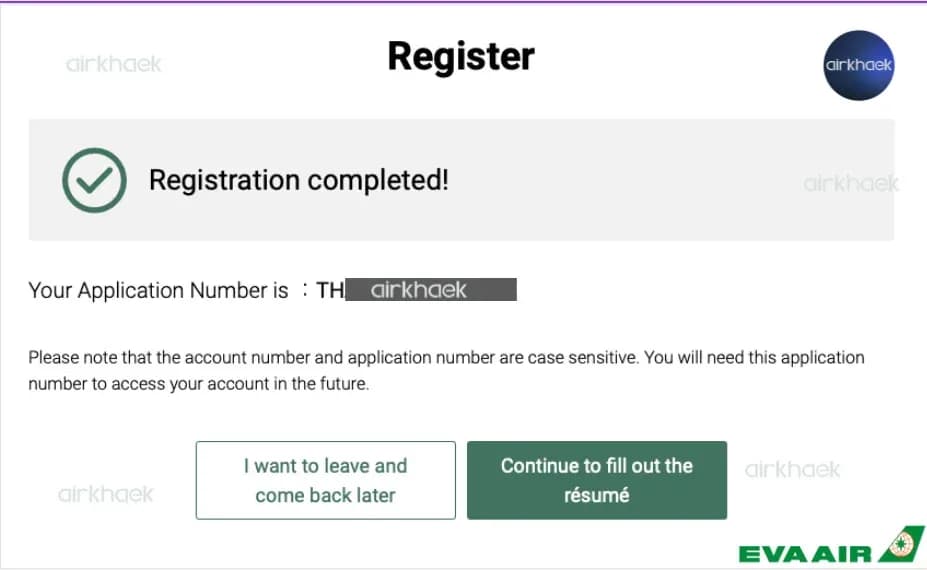
Task: Click the EVA AIR wordmark text
Action: pos(805,552)
